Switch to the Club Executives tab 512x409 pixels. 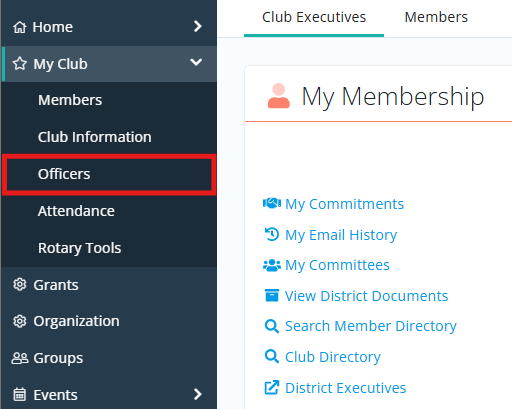pos(314,17)
